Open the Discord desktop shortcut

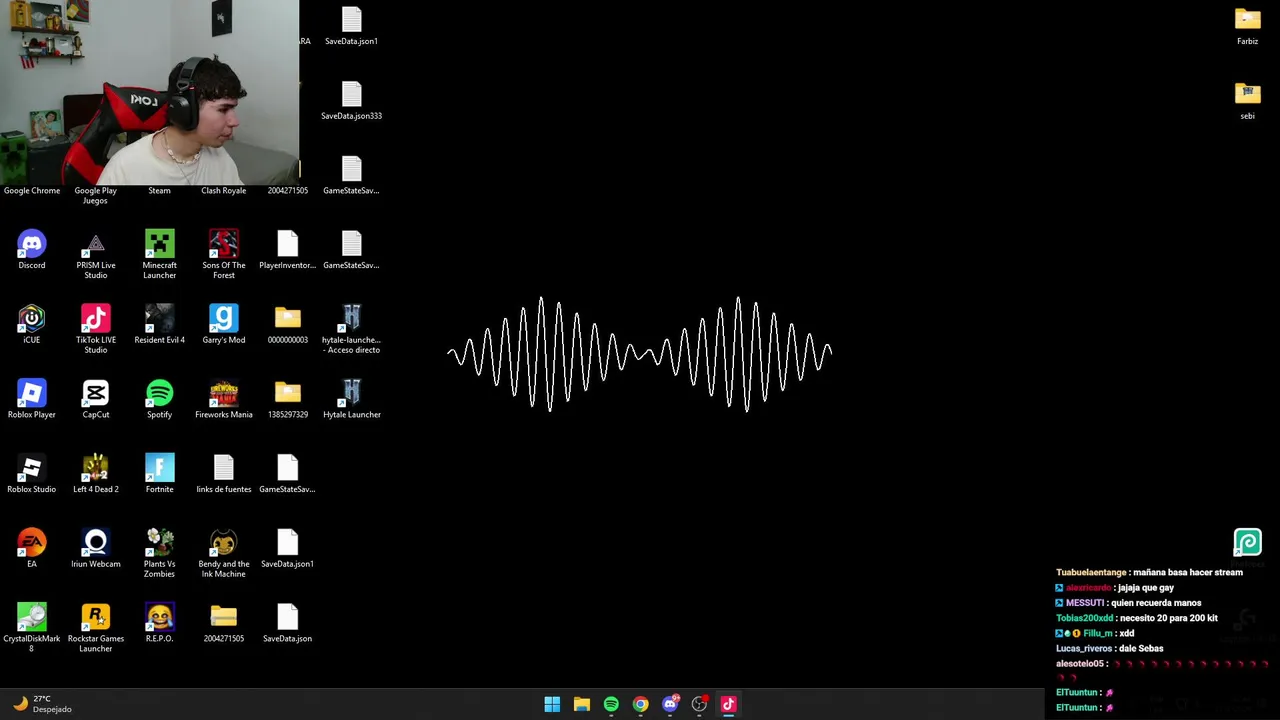click(x=32, y=250)
